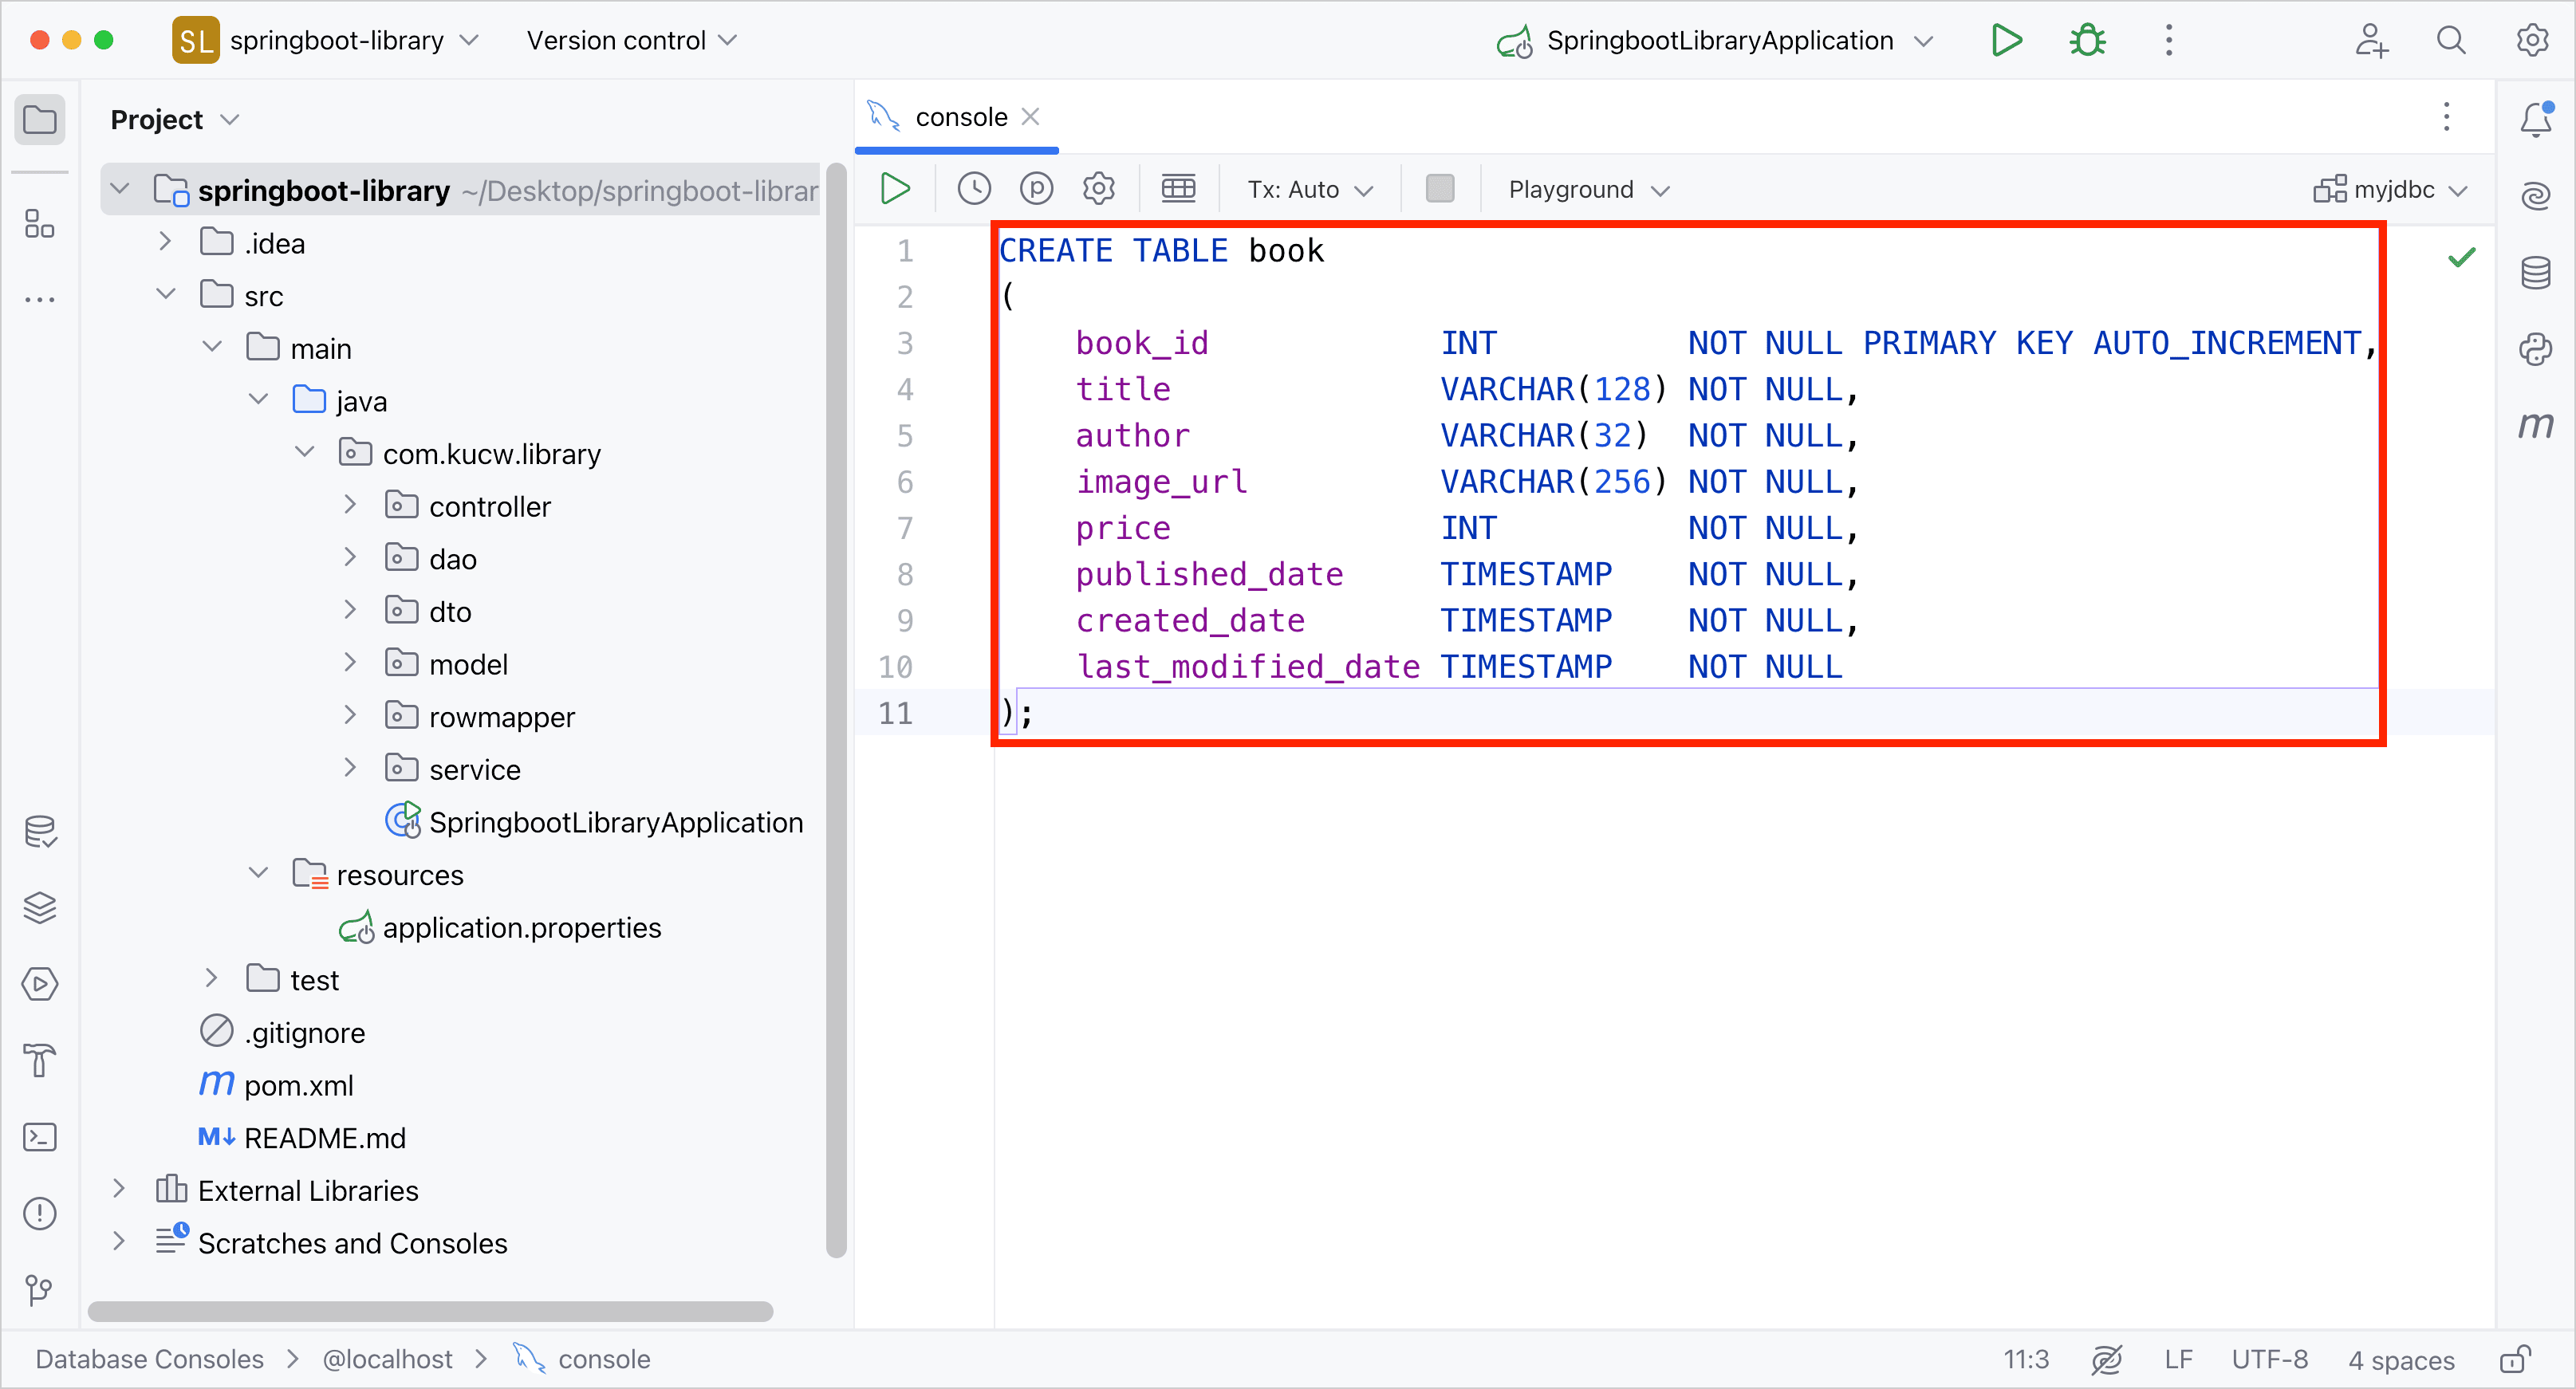Image resolution: width=2576 pixels, height=1389 pixels.
Task: Open the Project view mode dropdown
Action: [x=175, y=120]
